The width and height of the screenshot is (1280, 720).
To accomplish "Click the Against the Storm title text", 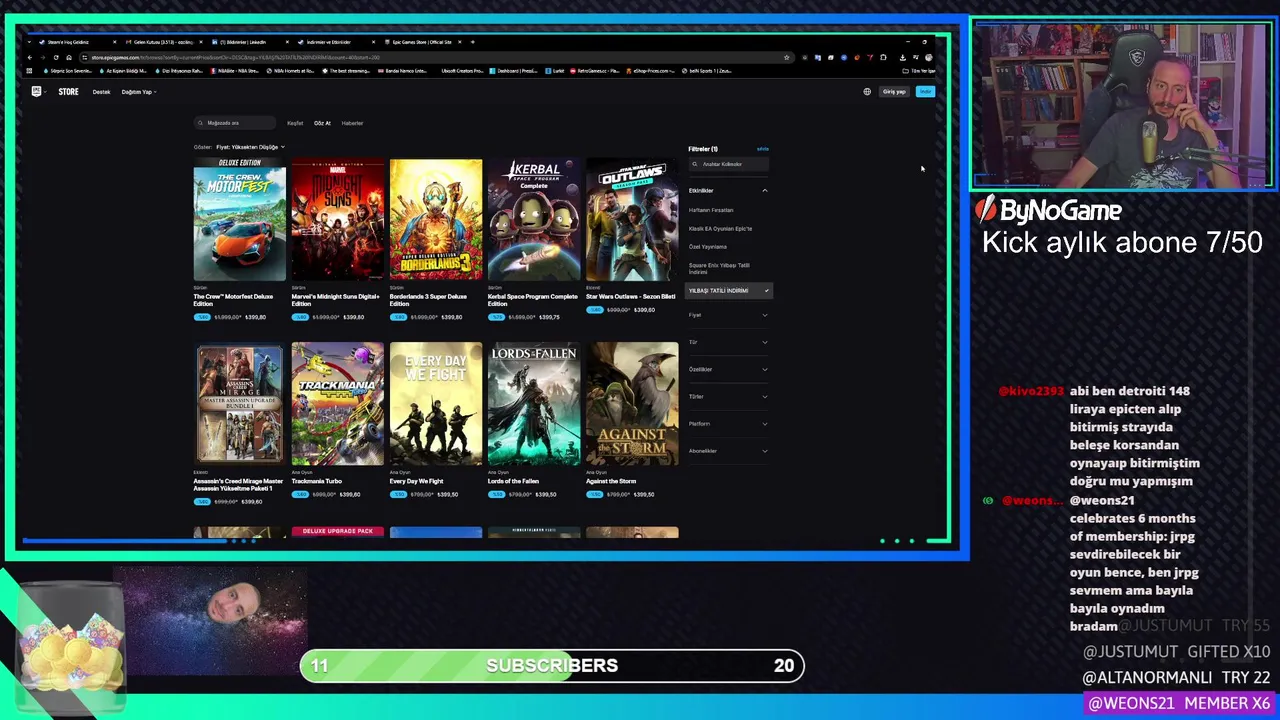I will (611, 481).
